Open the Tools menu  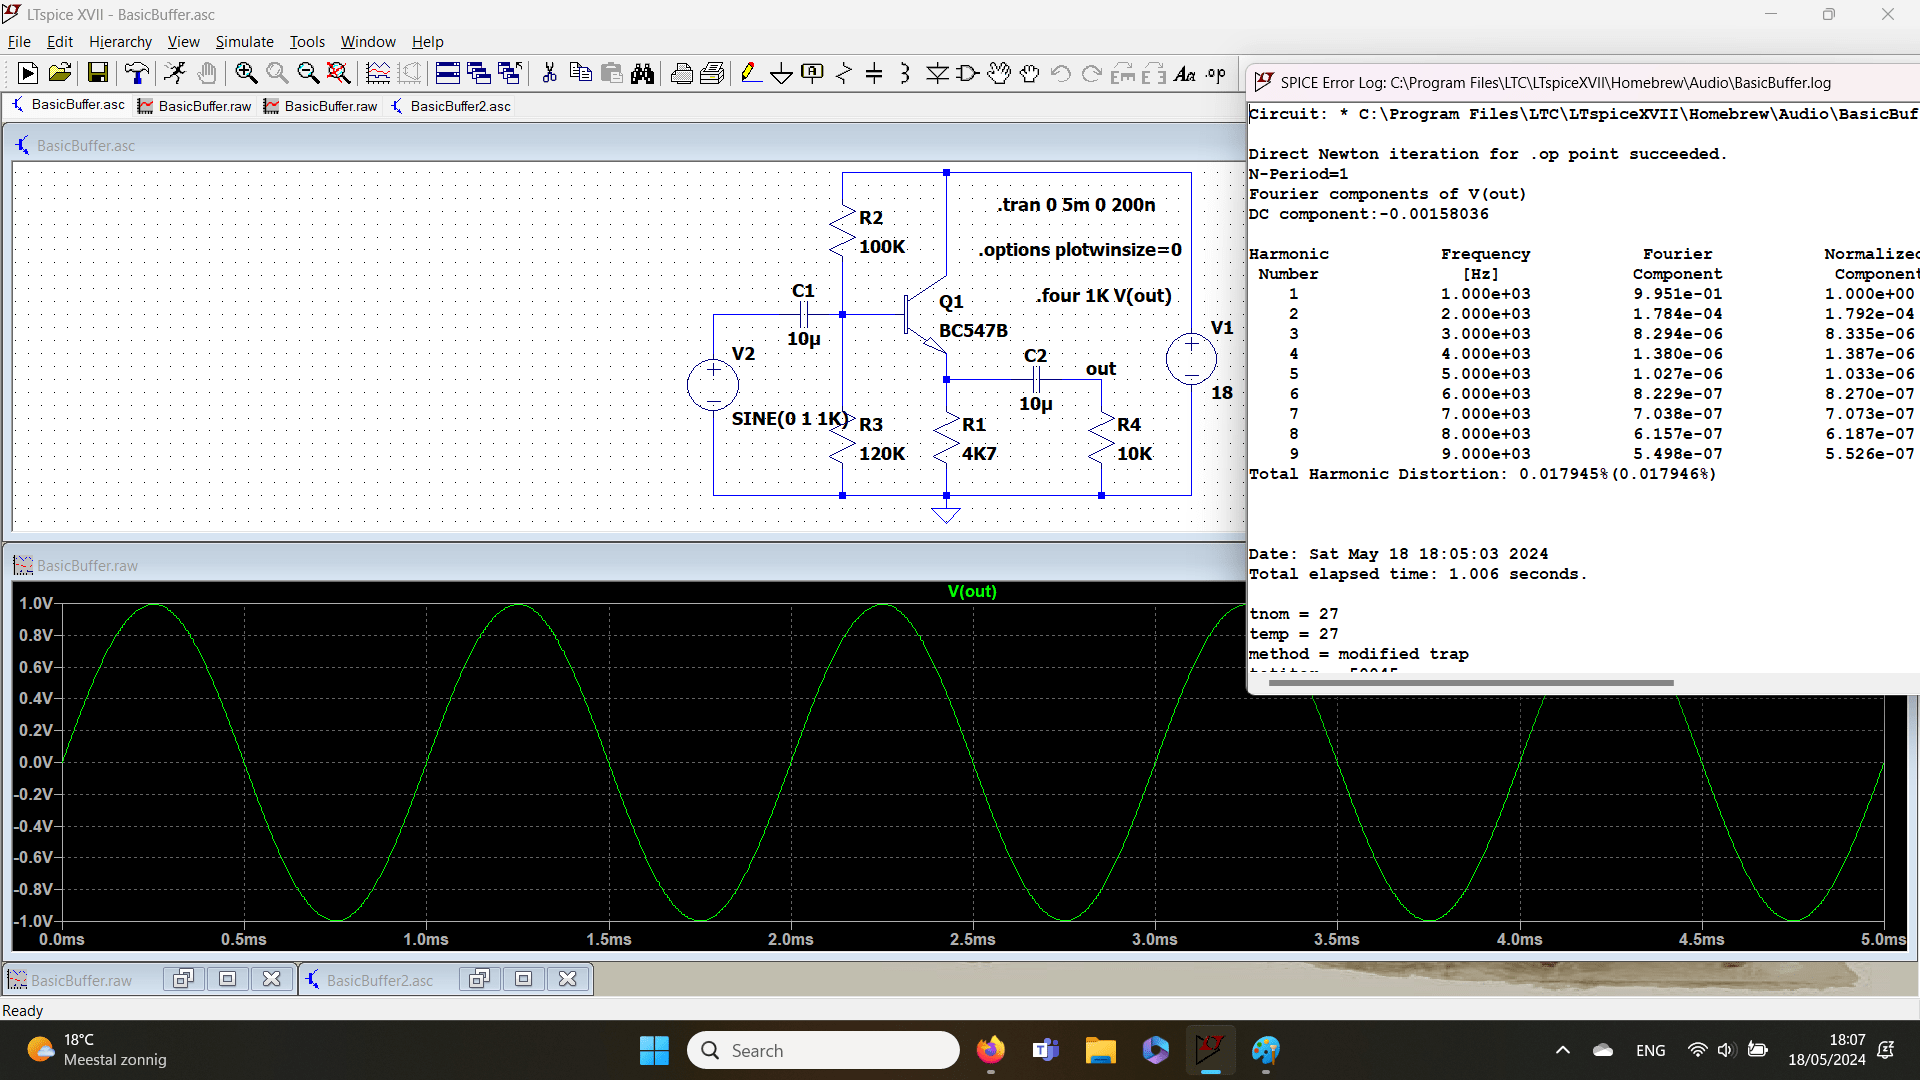[x=307, y=41]
